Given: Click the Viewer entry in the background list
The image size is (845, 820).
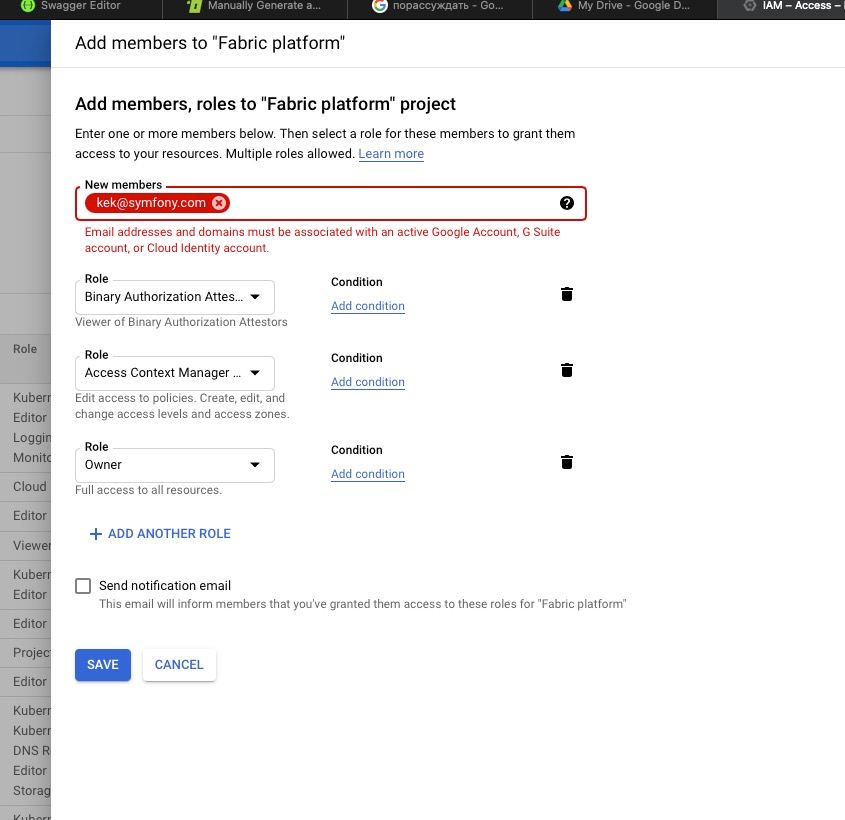Looking at the screenshot, I should [32, 546].
